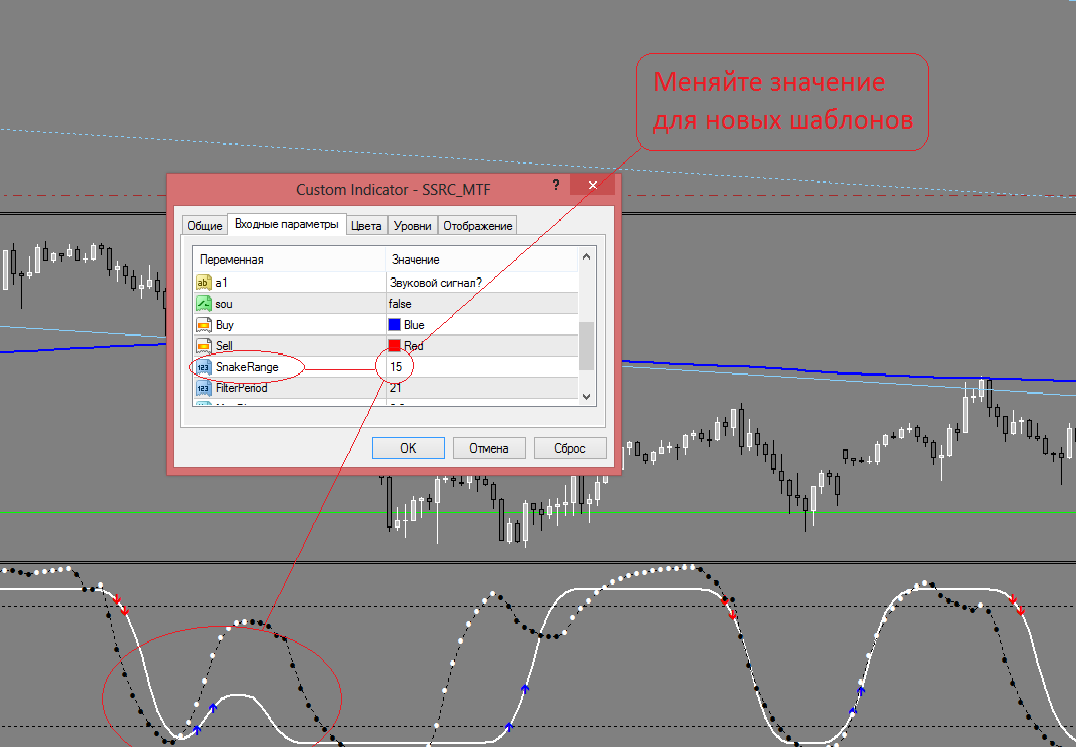1076x747 pixels.
Task: Click the boolean icon of sou row
Action: [x=203, y=304]
